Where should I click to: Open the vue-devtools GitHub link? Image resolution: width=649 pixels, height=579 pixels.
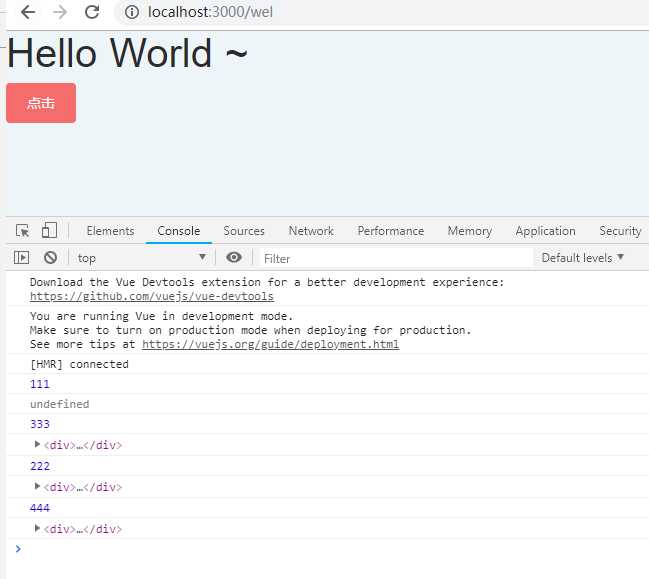pos(152,296)
